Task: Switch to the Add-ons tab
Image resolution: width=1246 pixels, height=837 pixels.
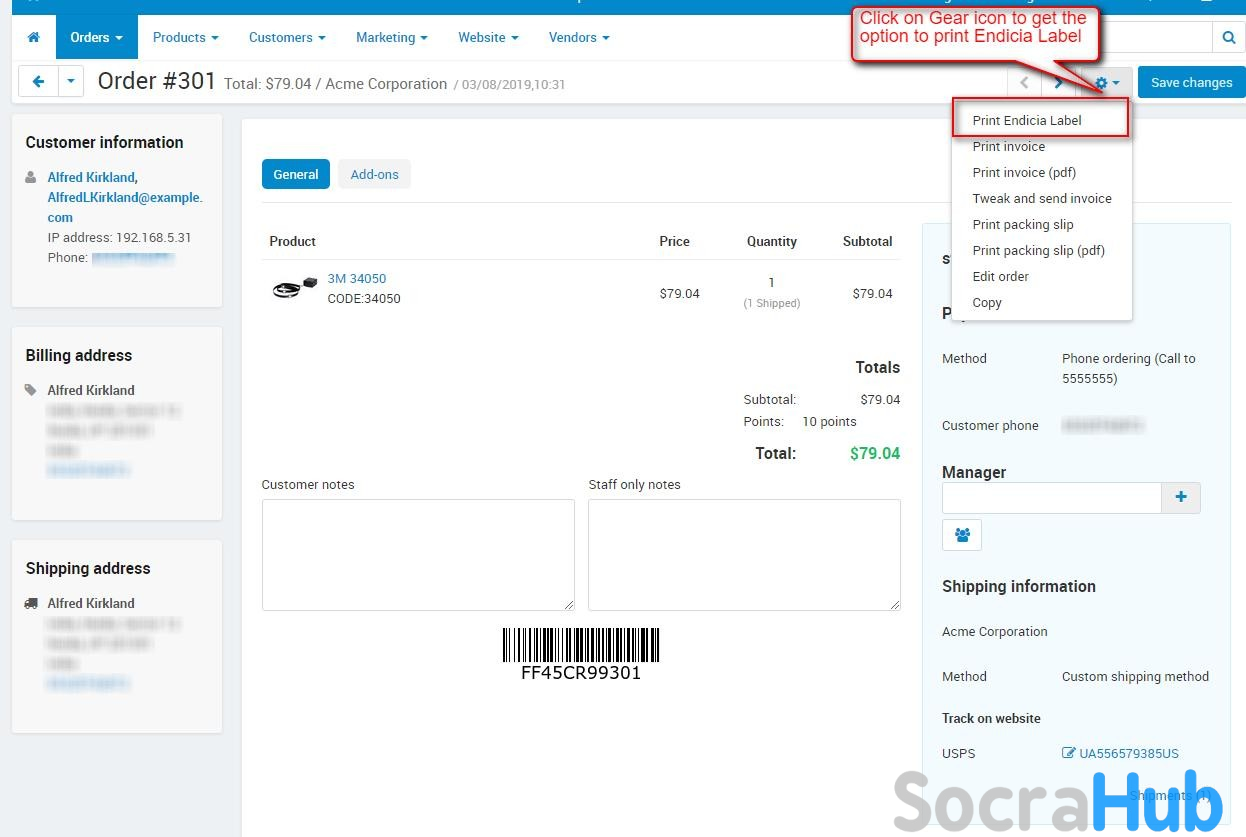Action: 374,174
